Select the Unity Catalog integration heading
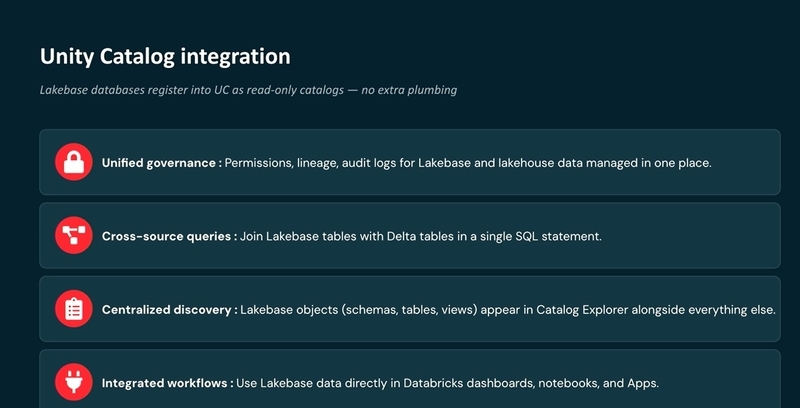This screenshot has height=408, width=800. 165,56
